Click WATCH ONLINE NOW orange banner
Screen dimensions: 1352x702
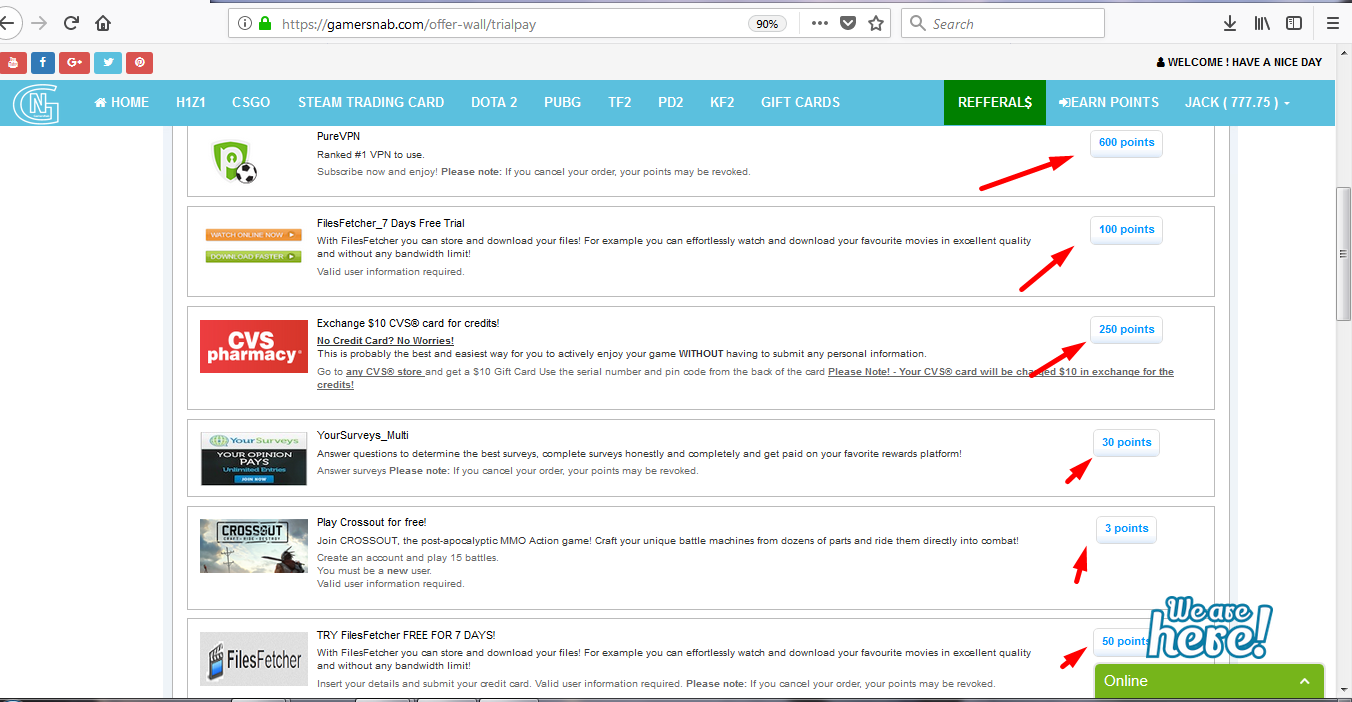[253, 235]
